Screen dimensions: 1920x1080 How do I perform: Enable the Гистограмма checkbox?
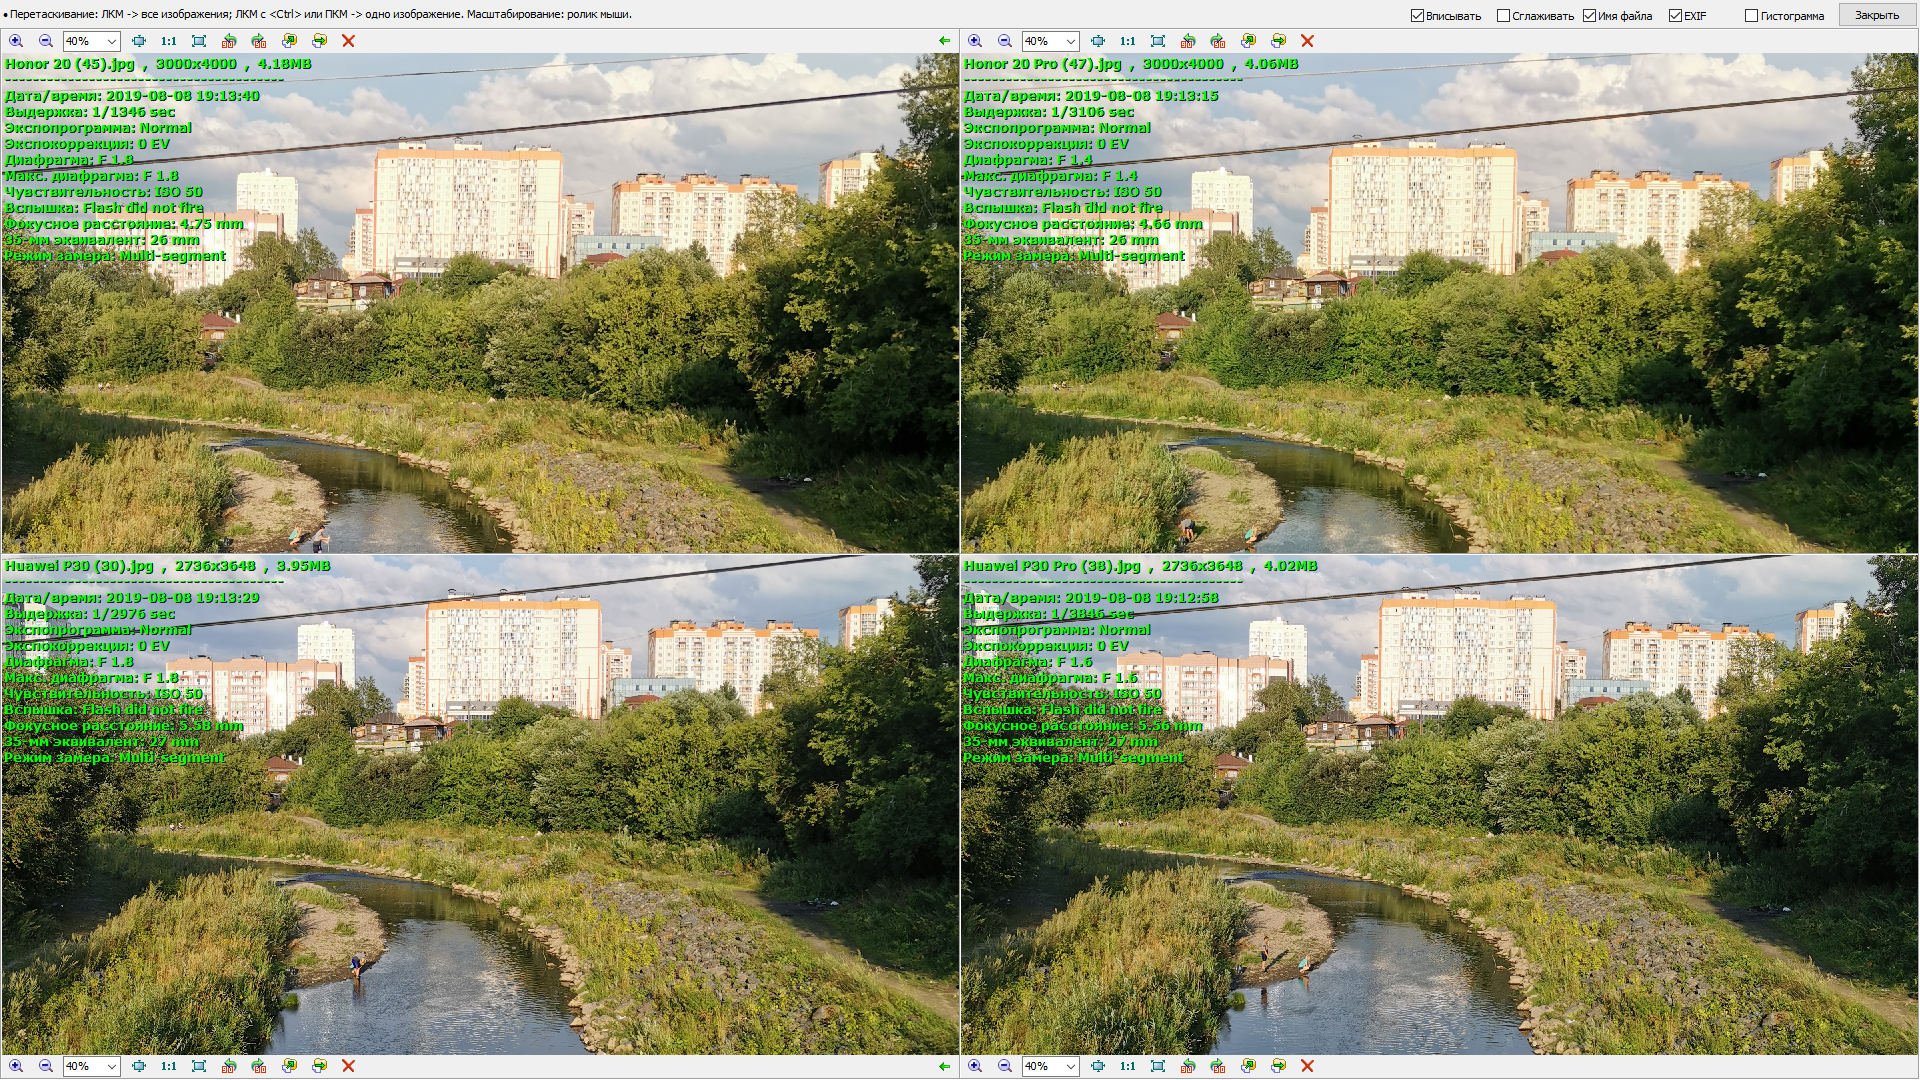pos(1751,15)
